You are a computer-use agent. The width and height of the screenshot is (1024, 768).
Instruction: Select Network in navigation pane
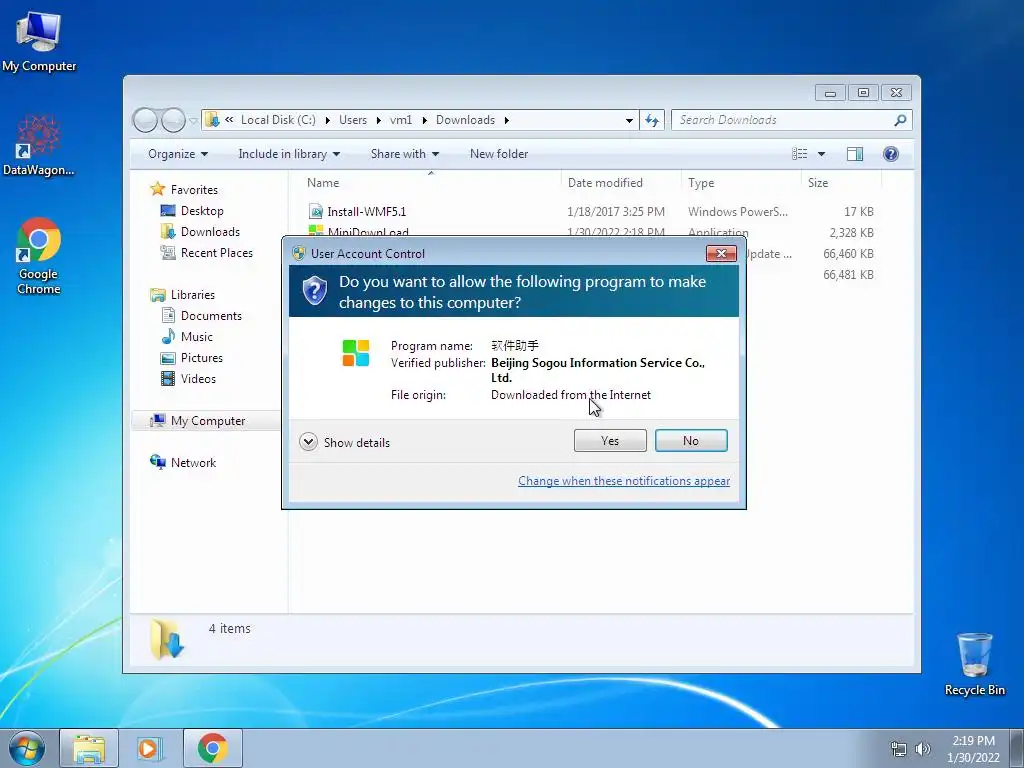point(193,462)
